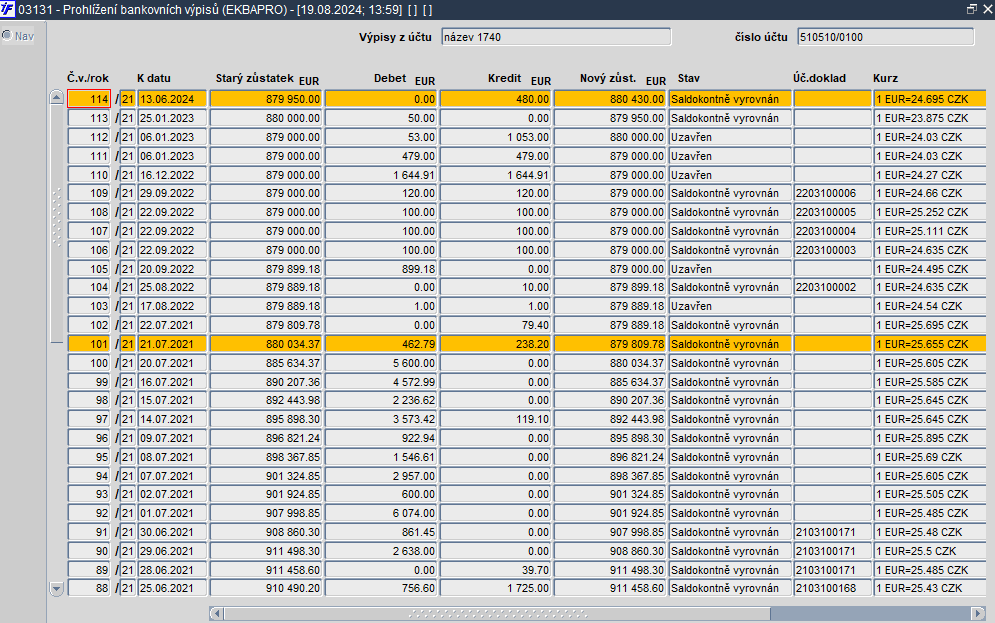The height and width of the screenshot is (623, 995).
Task: Click the application icon in the title bar
Action: coord(7,9)
